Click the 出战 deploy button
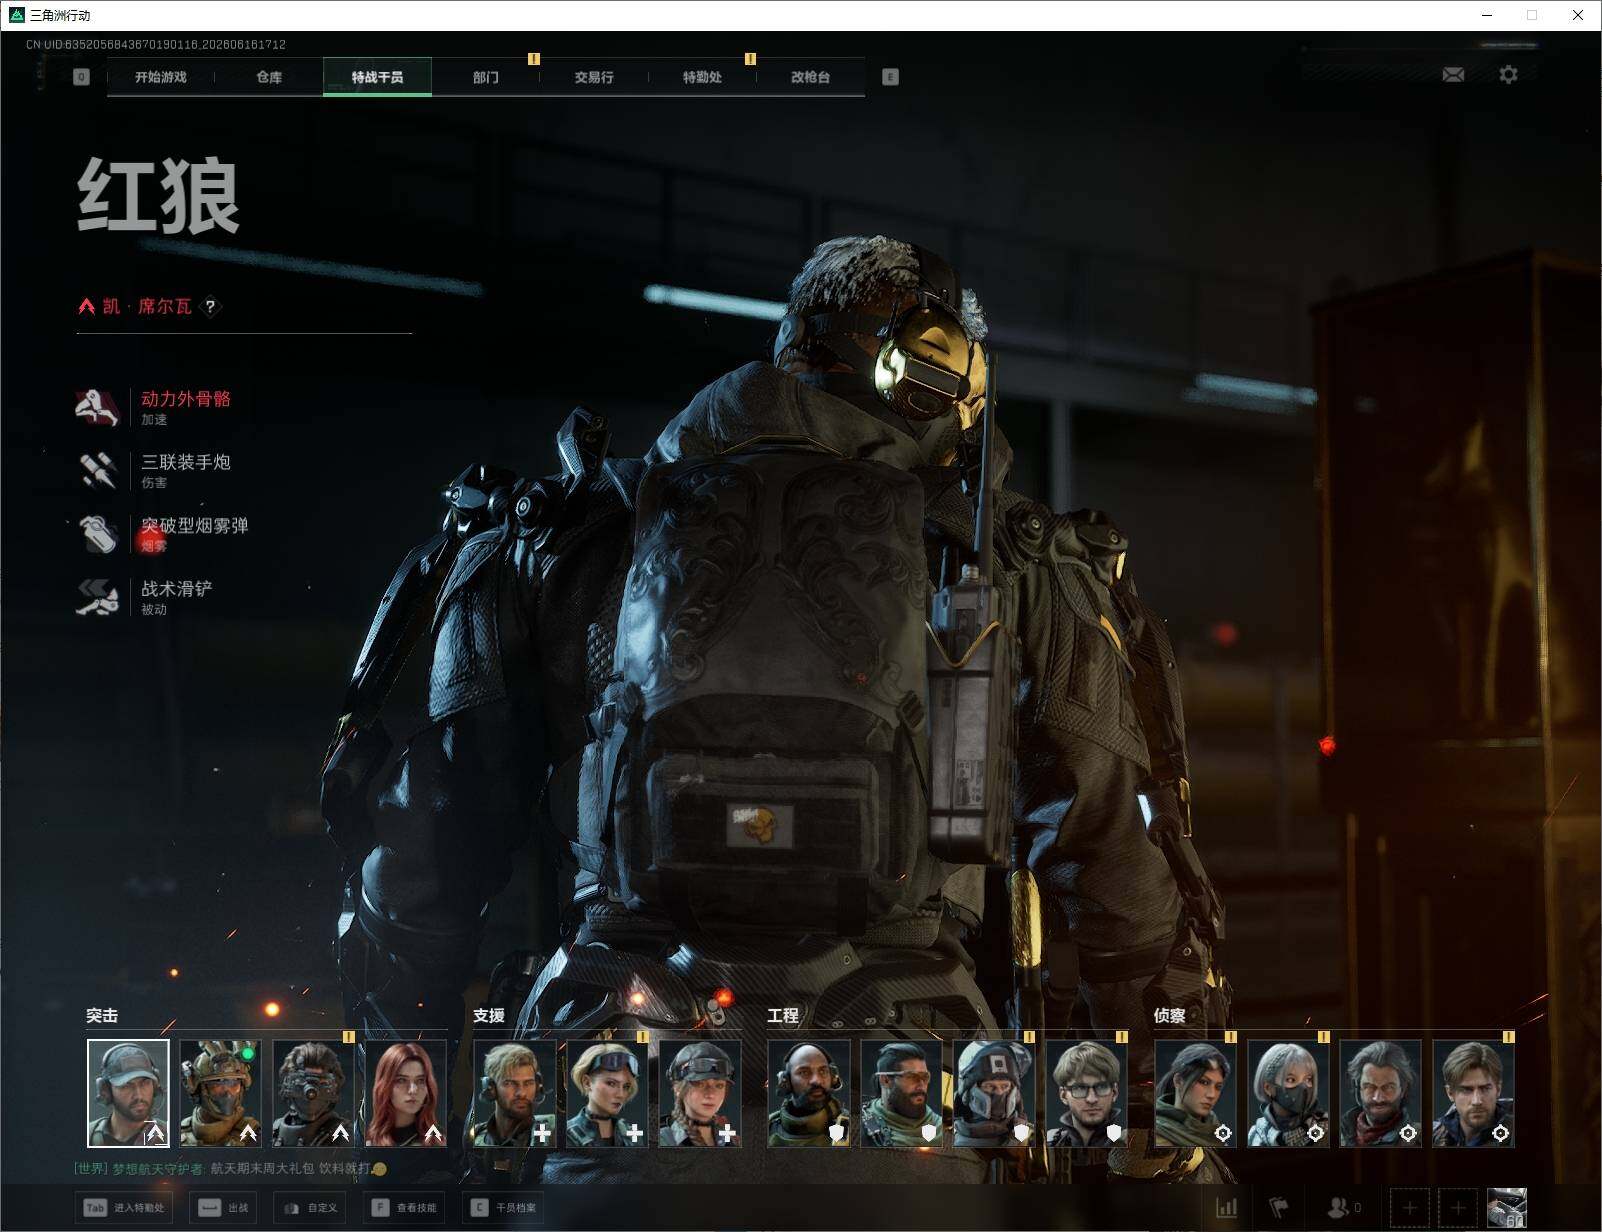Image resolution: width=1602 pixels, height=1232 pixels. pyautogui.click(x=224, y=1208)
